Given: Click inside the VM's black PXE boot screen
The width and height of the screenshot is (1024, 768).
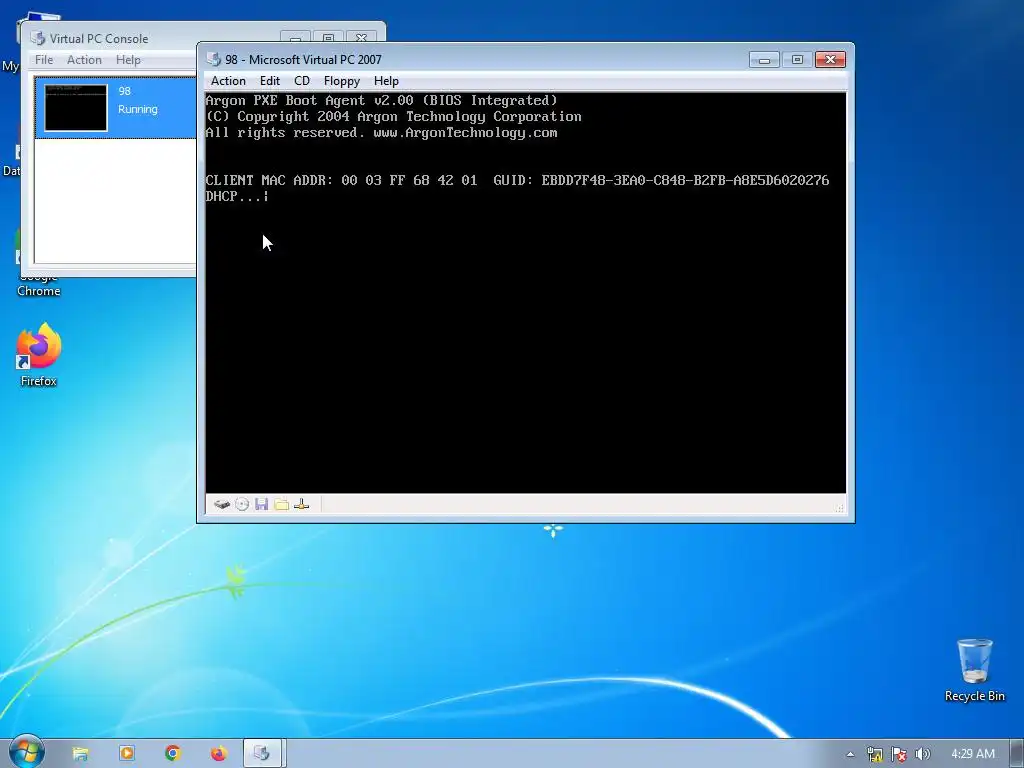Looking at the screenshot, I should [x=526, y=293].
